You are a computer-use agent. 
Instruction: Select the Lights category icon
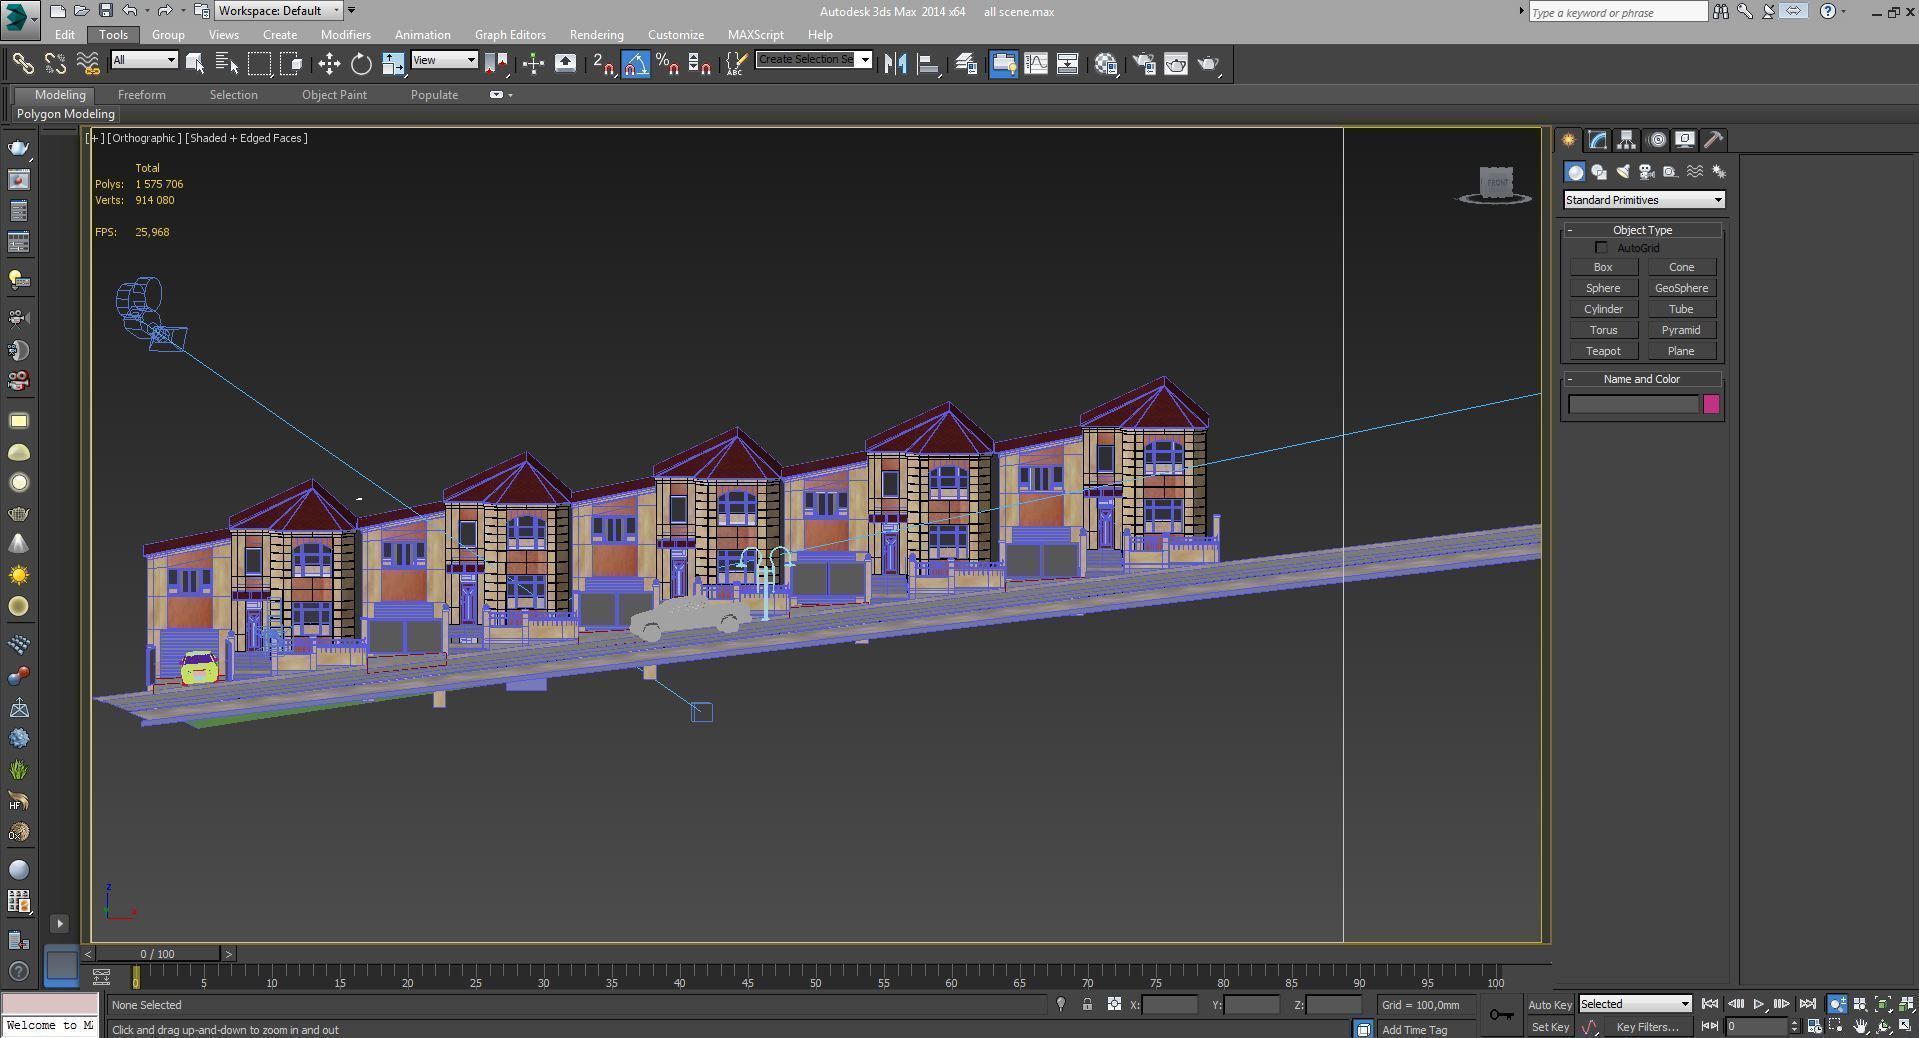pos(1623,172)
